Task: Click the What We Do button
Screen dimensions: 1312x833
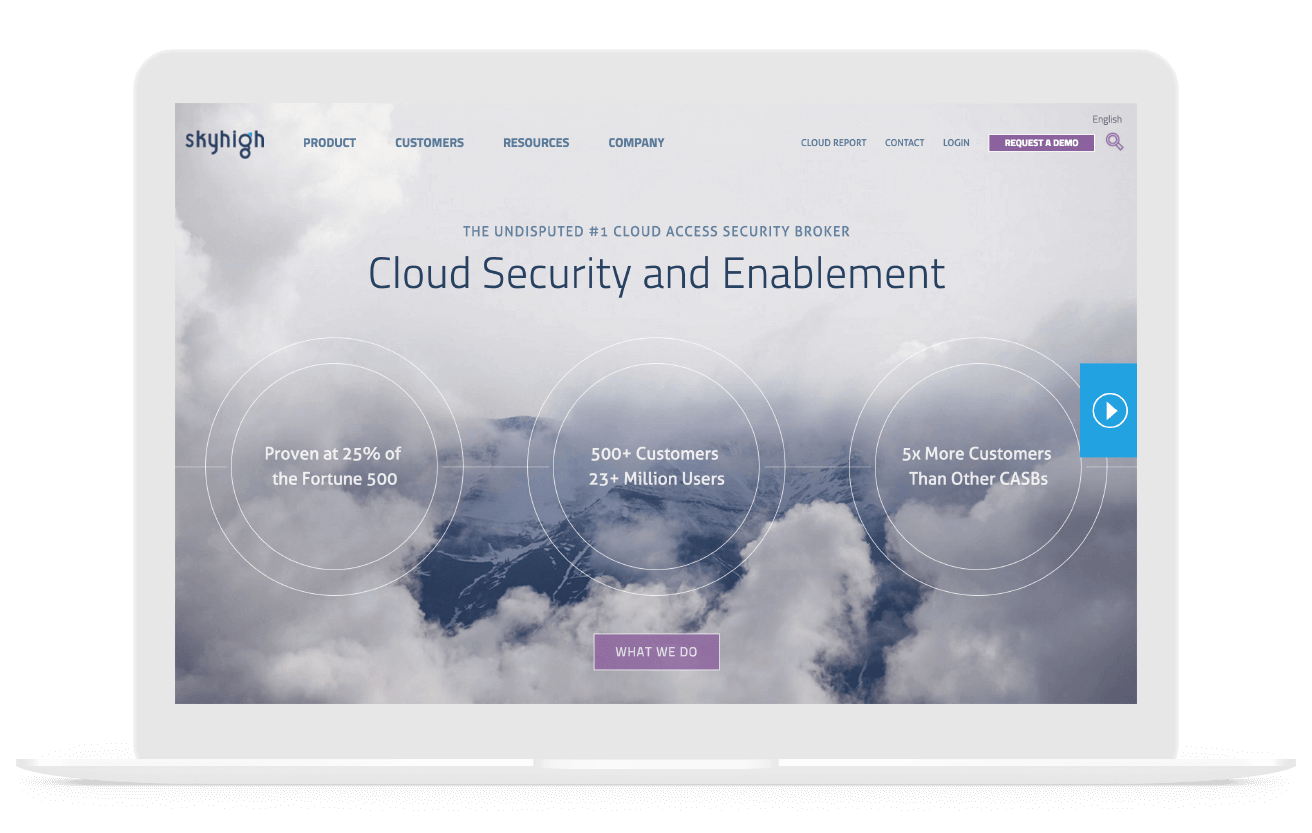Action: (656, 652)
